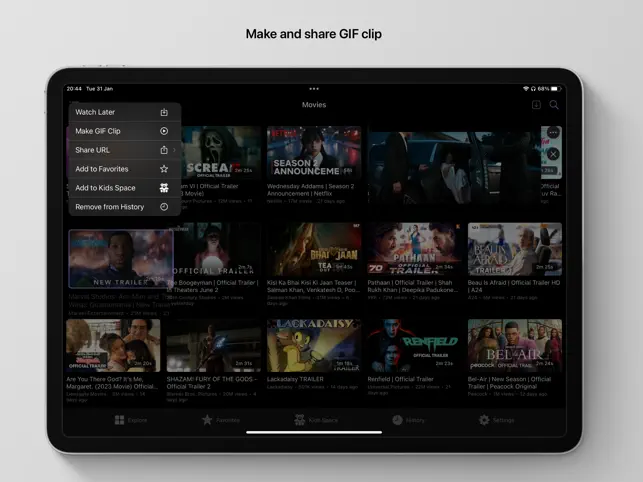The width and height of the screenshot is (643, 482).
Task: Tap the battery indicator in status bar
Action: [555, 89]
